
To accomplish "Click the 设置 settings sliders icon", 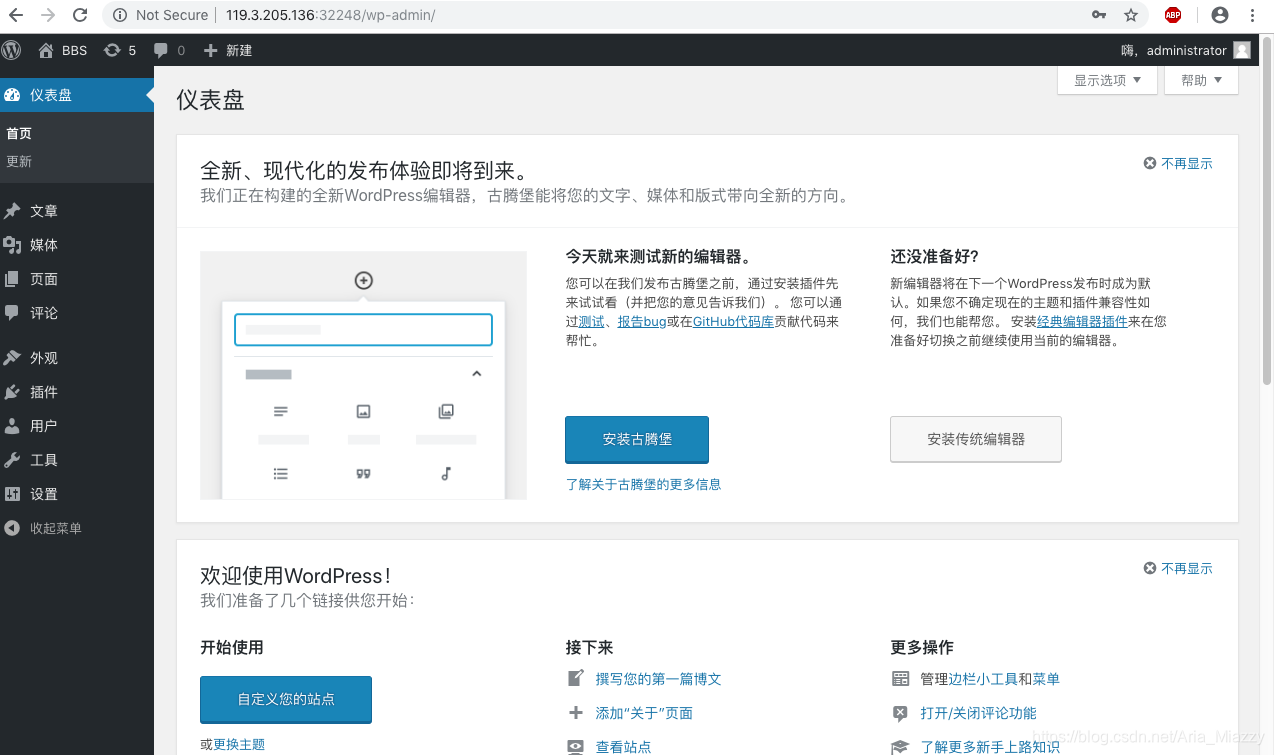I will coord(12,494).
